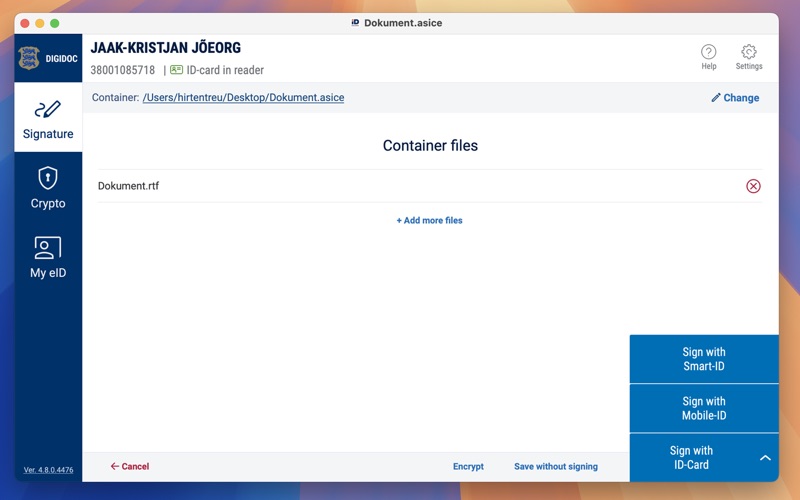Minimize the window with the yellow button
800x500 pixels.
(40, 23)
